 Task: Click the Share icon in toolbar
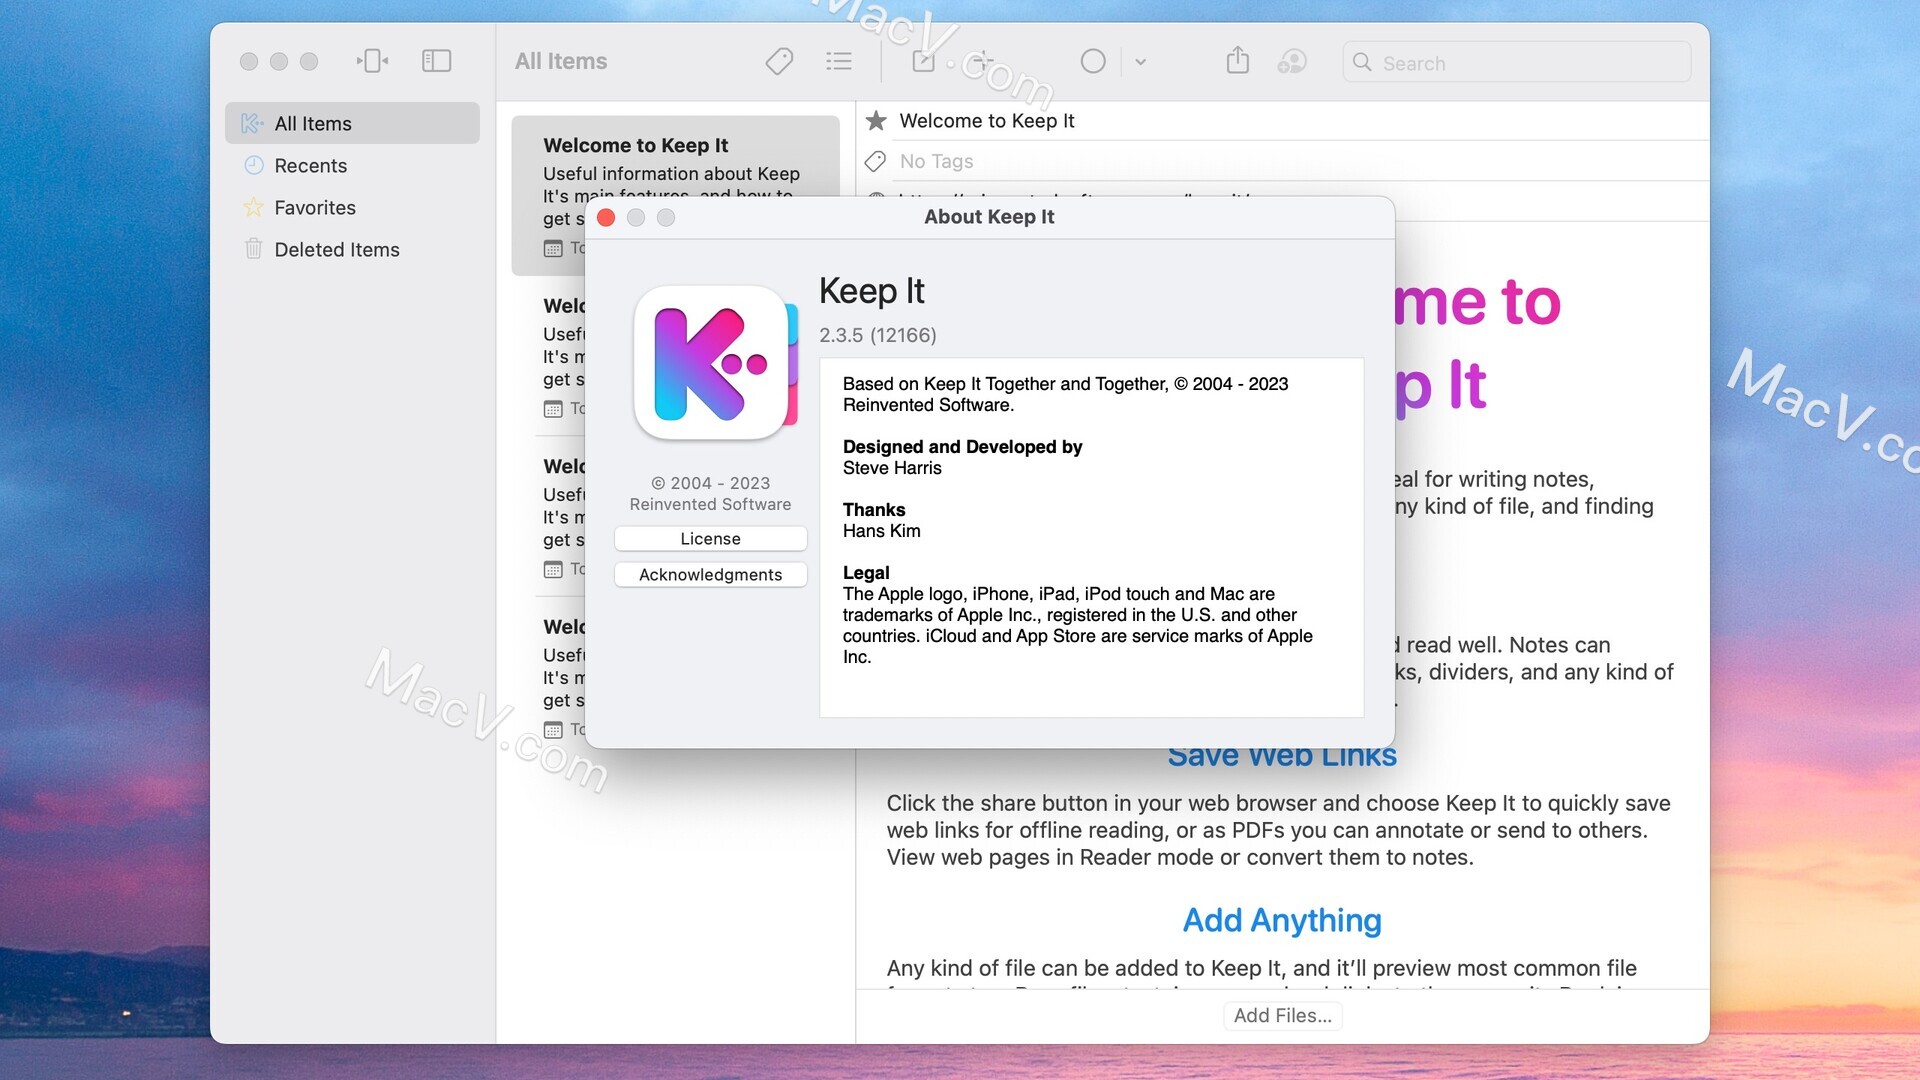[x=1237, y=61]
